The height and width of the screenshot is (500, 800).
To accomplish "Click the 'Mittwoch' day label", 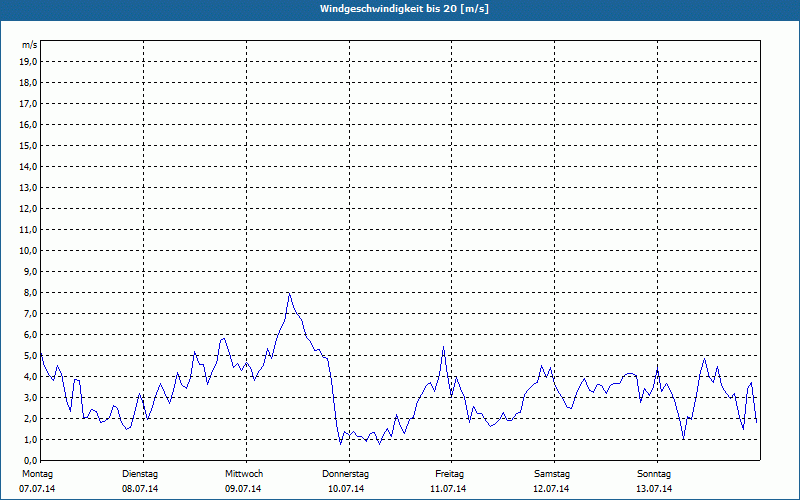I will pyautogui.click(x=243, y=473).
